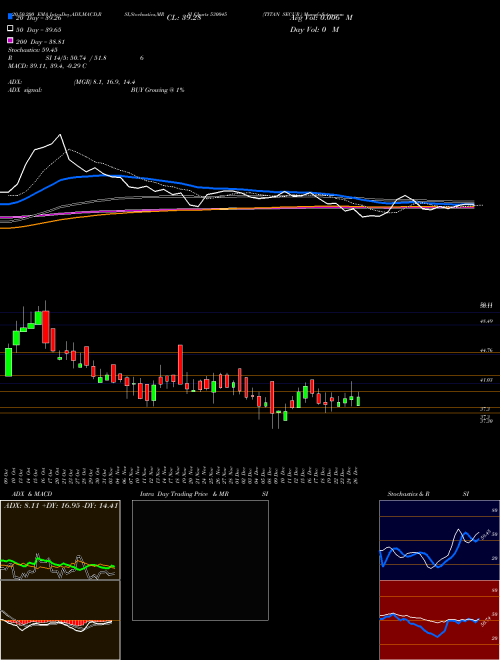Click the tall red candle in mid-November
The height and width of the screenshot is (660, 500).
coord(180,365)
